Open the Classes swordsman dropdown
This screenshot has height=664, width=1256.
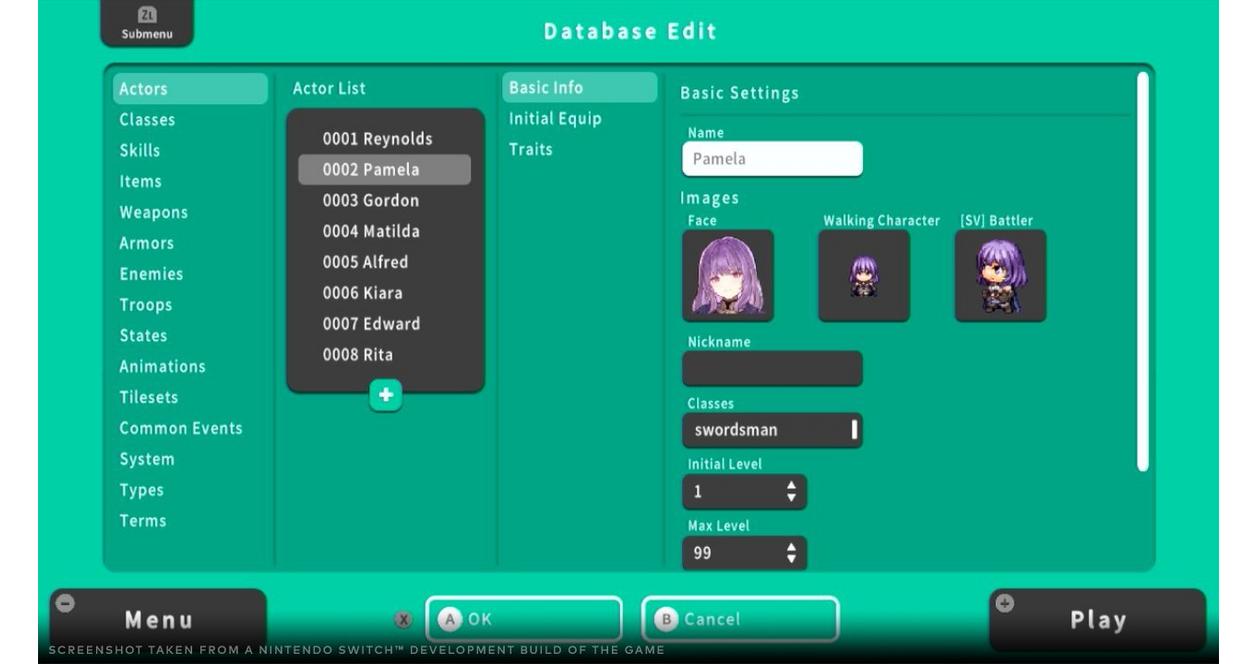pos(772,430)
